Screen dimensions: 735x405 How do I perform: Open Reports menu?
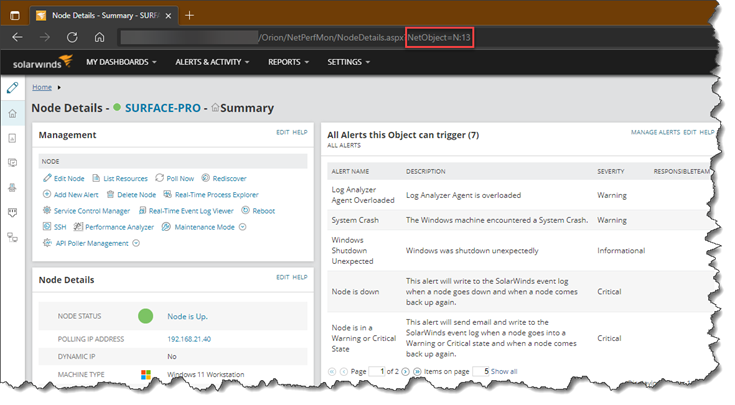pyautogui.click(x=288, y=62)
